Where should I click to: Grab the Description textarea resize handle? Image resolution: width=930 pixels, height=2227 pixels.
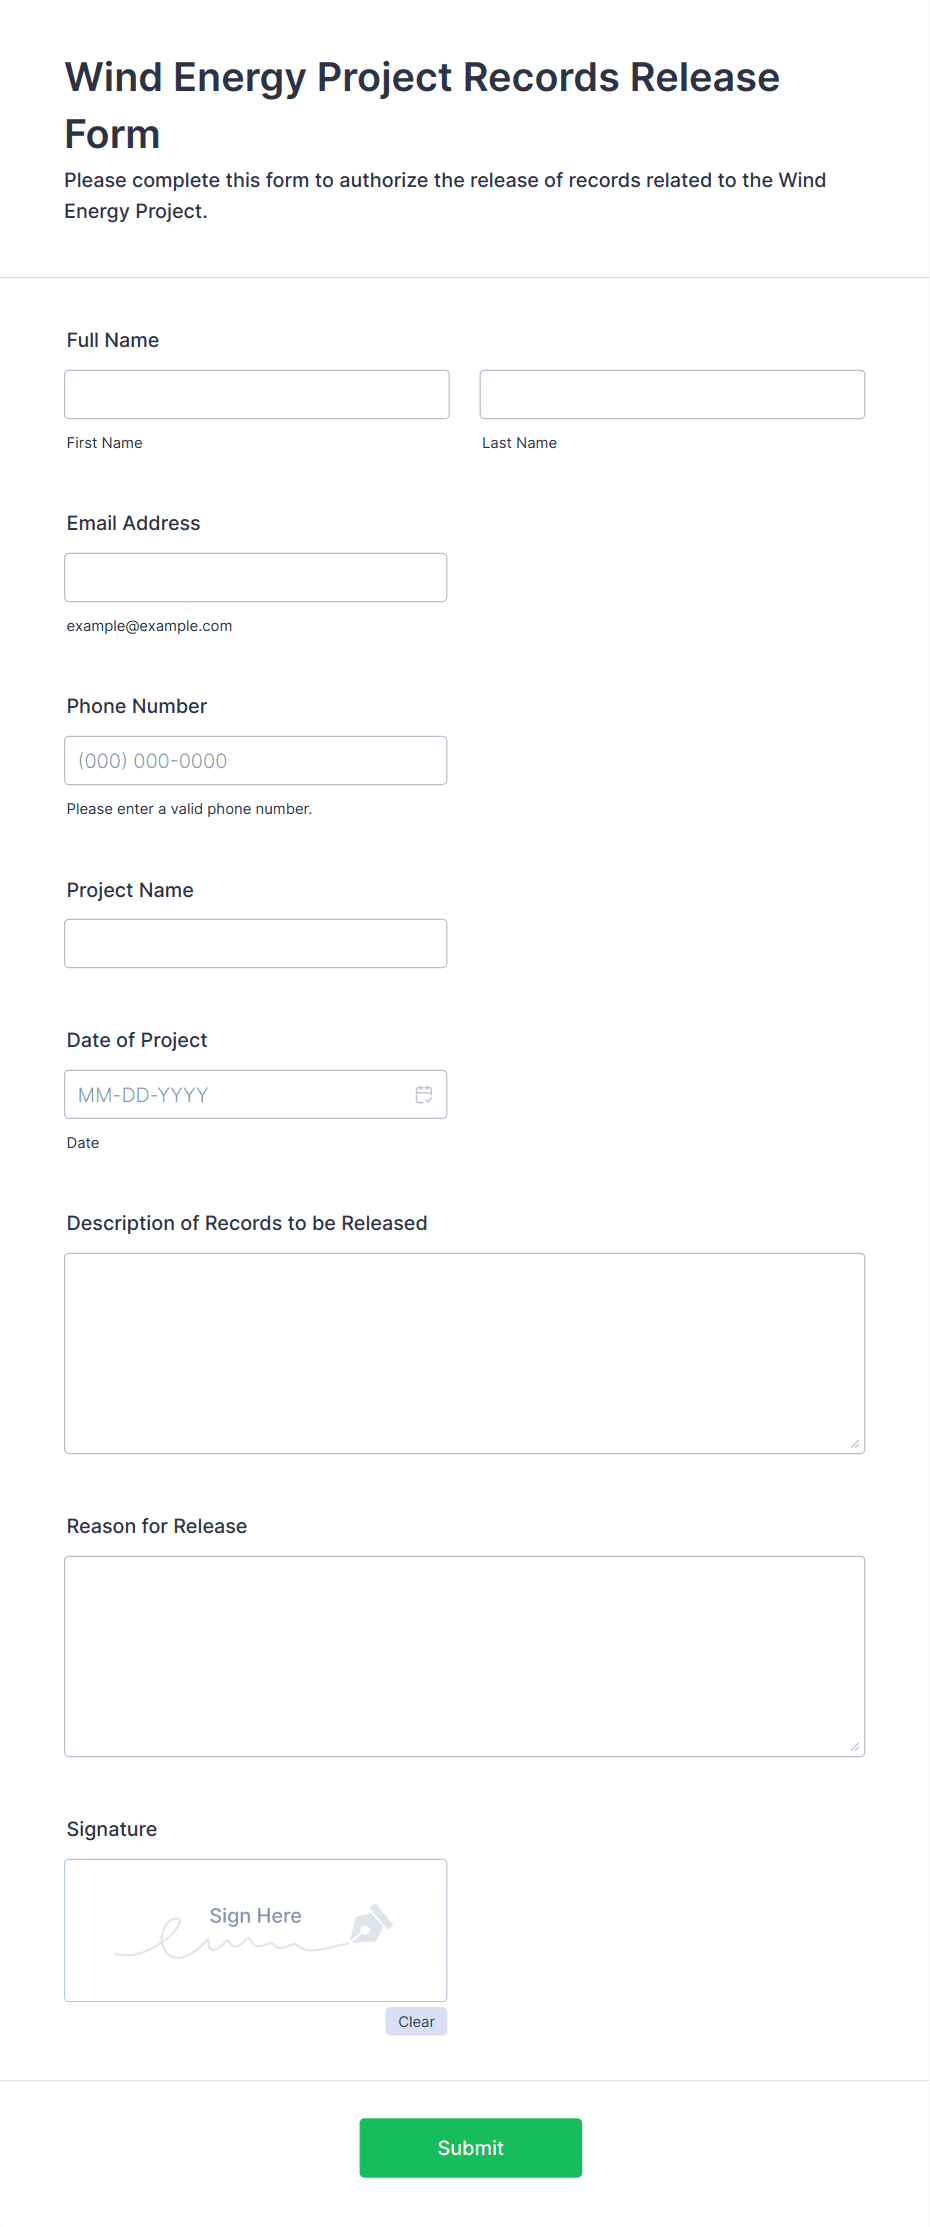[x=854, y=1443]
